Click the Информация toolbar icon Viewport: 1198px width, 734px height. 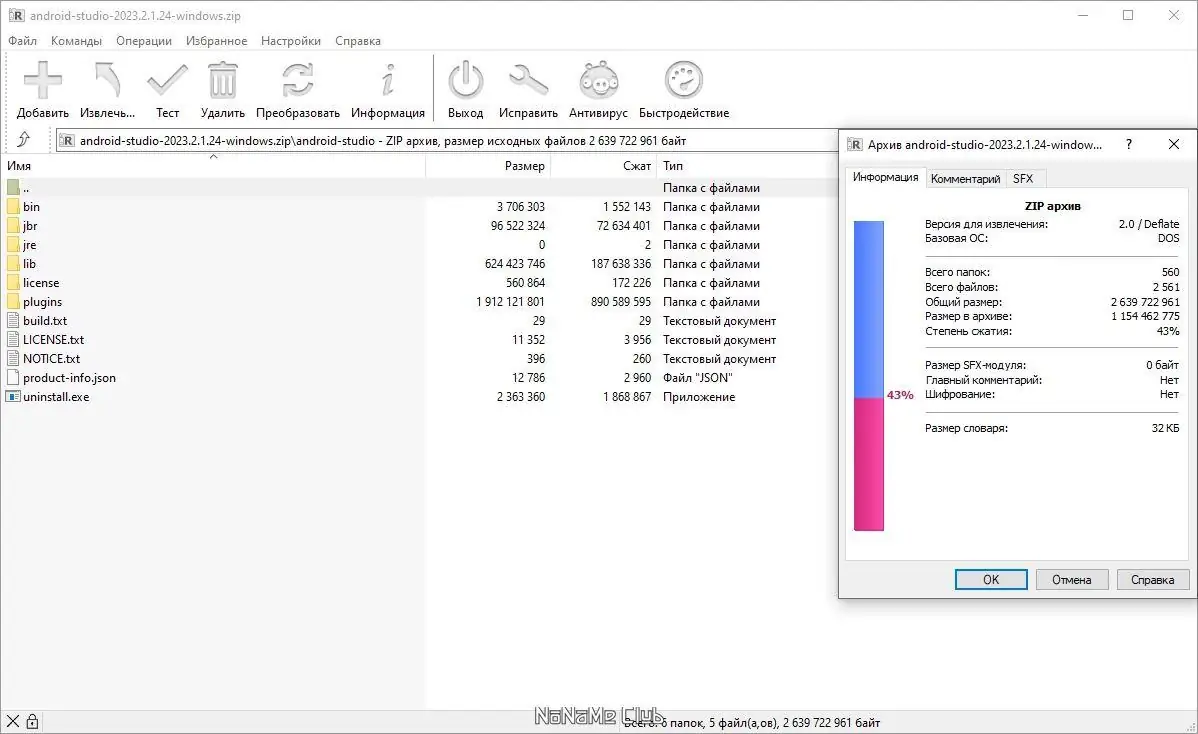[388, 80]
